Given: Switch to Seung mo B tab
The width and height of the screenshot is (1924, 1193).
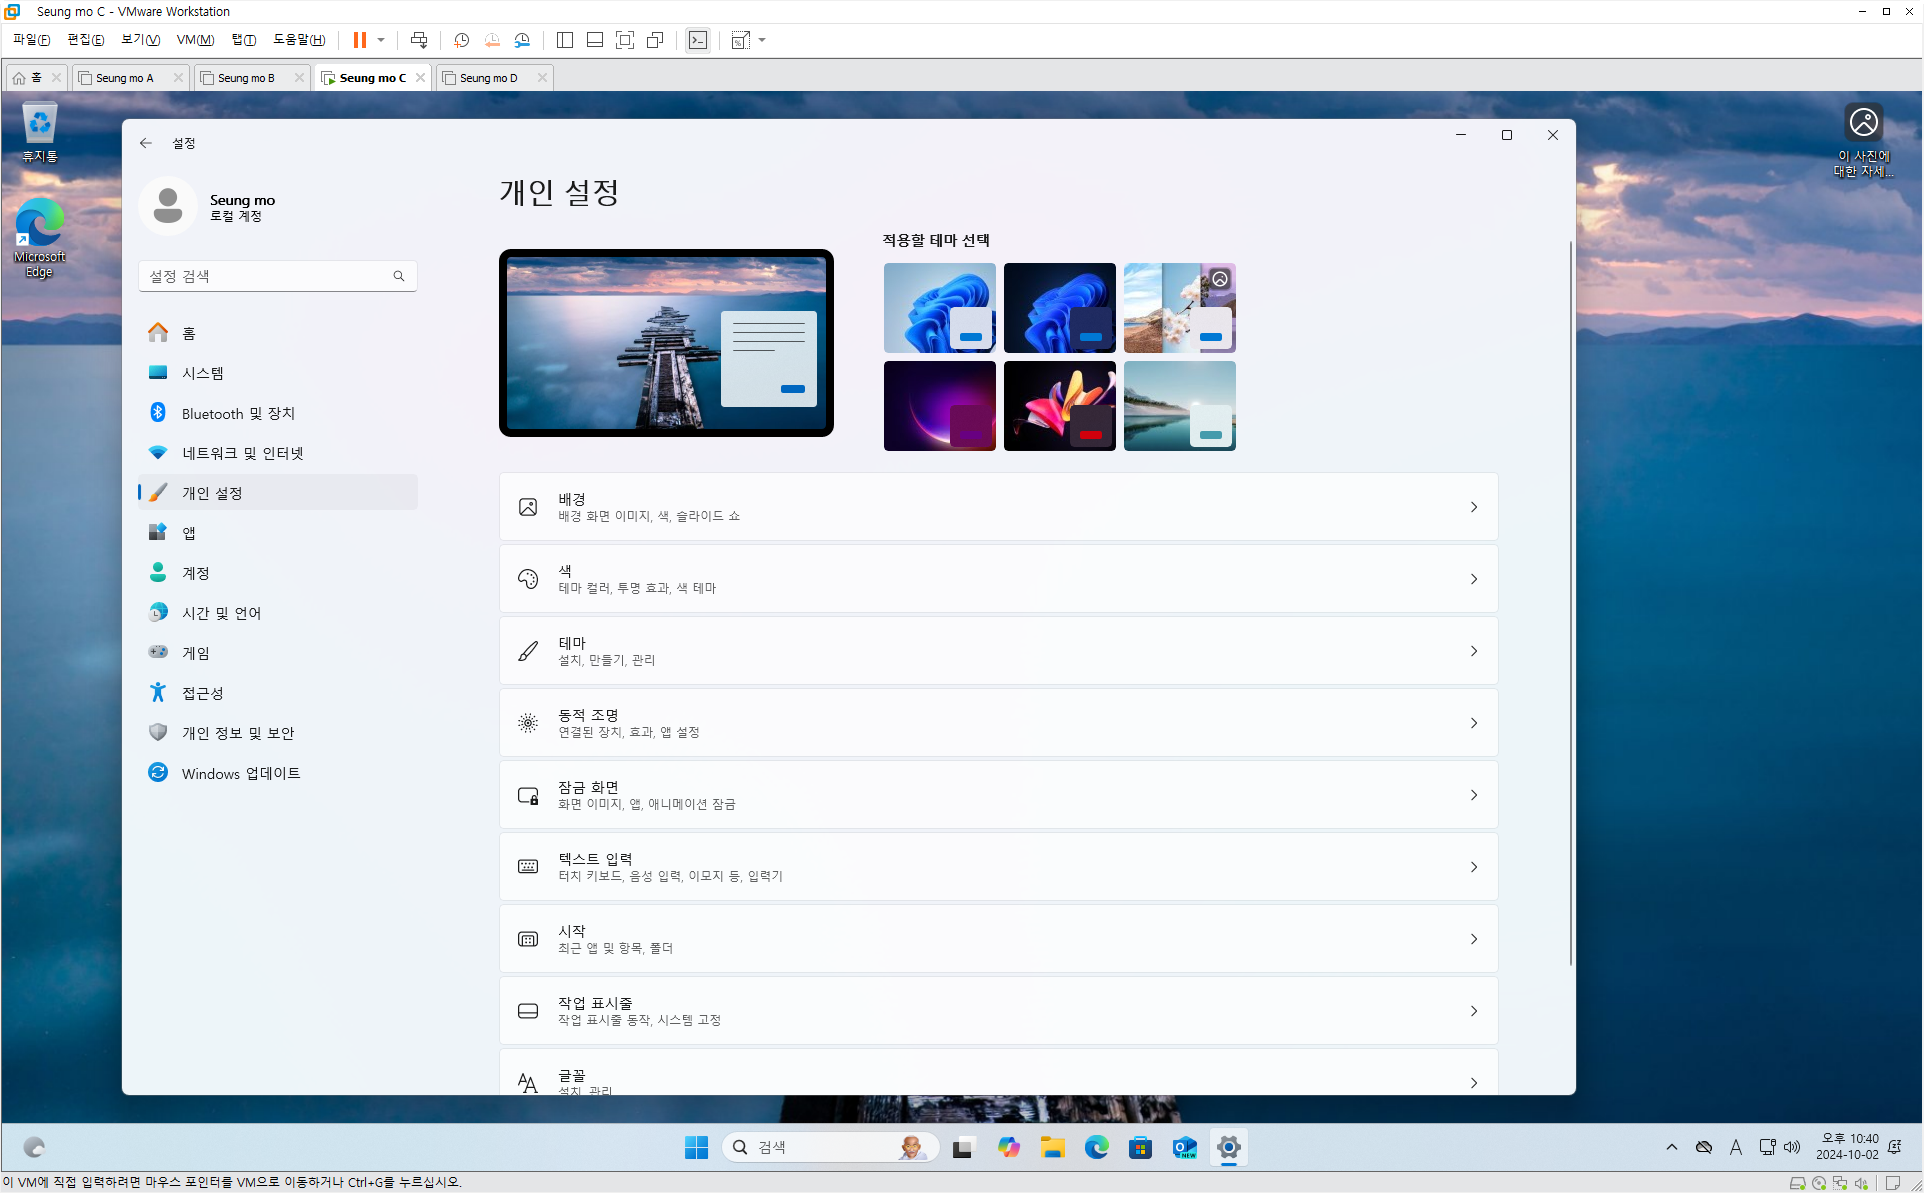Looking at the screenshot, I should pyautogui.click(x=246, y=78).
